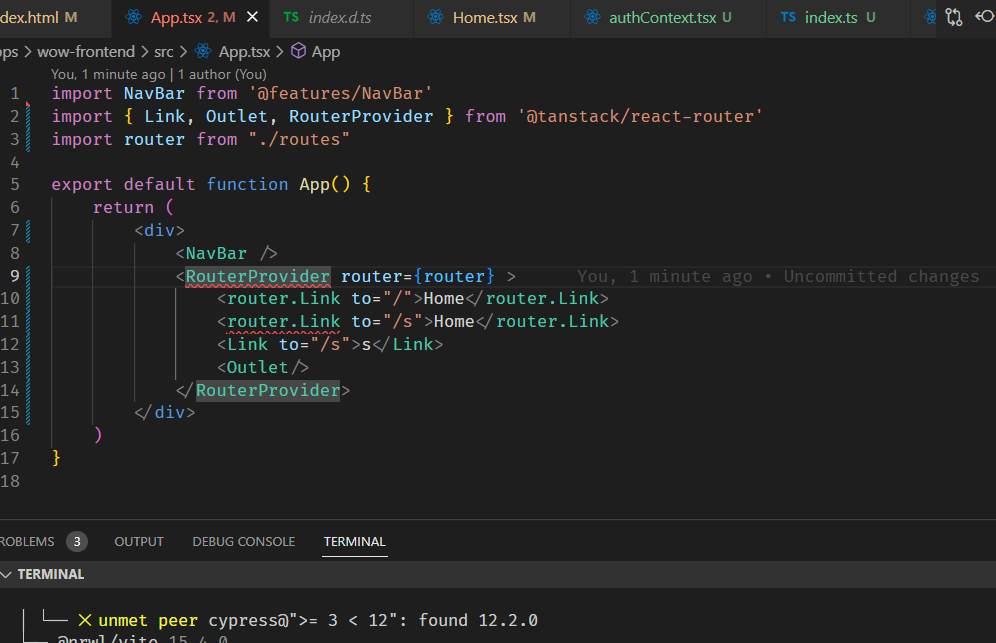Place cursor on RouterProvider in line 9
This screenshot has height=643, width=996.
tap(257, 276)
